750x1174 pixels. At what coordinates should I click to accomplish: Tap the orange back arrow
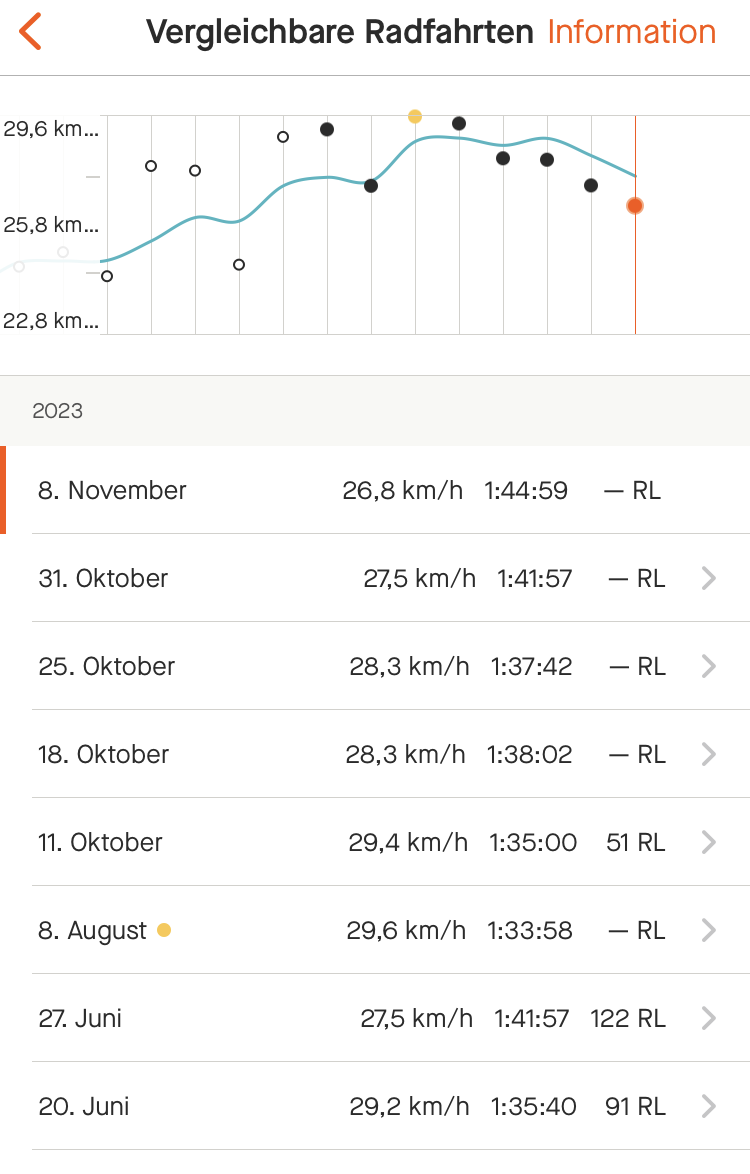pos(31,32)
